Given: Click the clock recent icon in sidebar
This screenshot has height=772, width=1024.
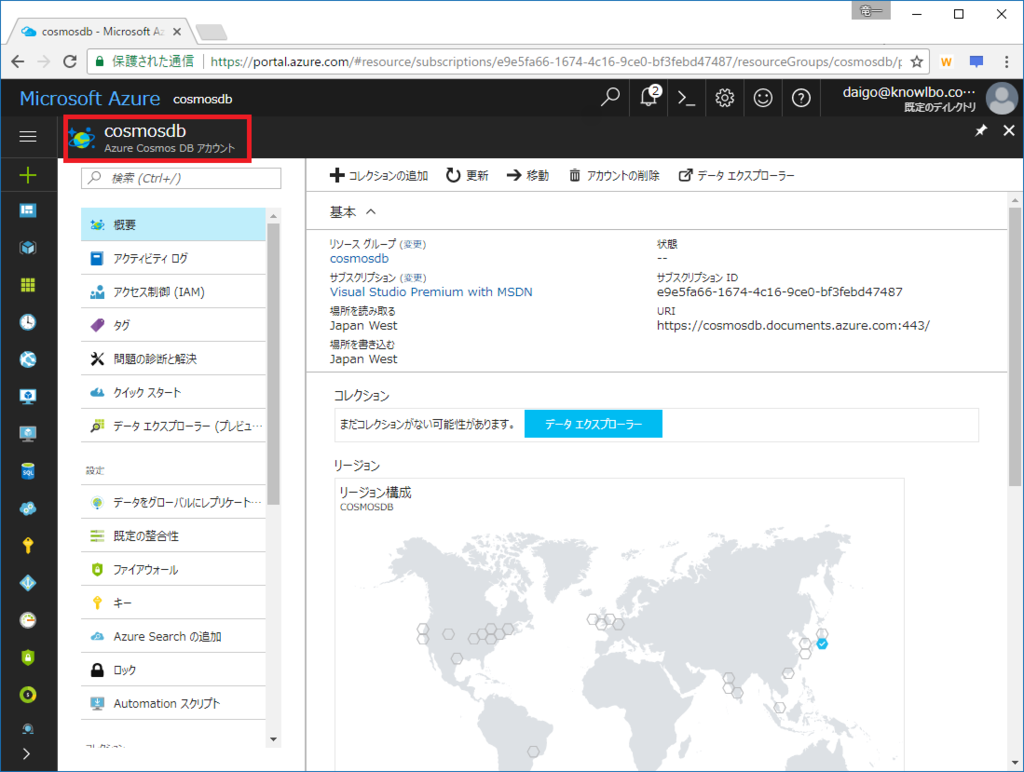Looking at the screenshot, I should [27, 322].
